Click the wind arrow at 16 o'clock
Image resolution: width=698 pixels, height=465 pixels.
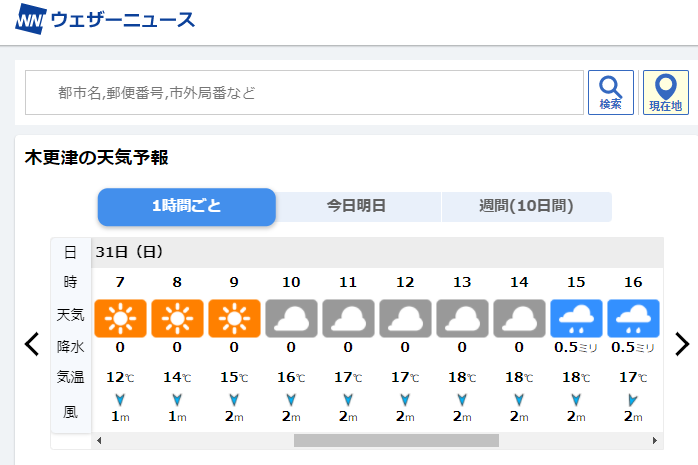[x=633, y=400]
